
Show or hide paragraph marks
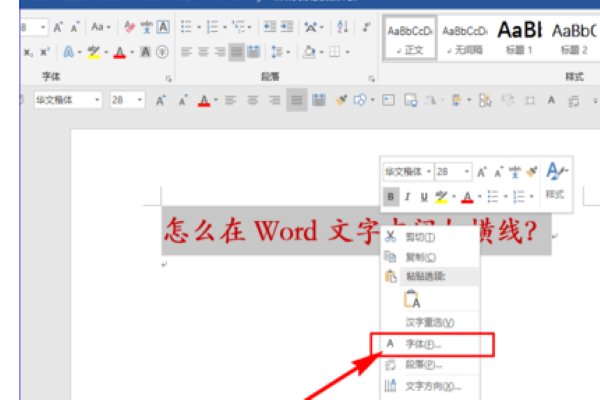(x=366, y=27)
